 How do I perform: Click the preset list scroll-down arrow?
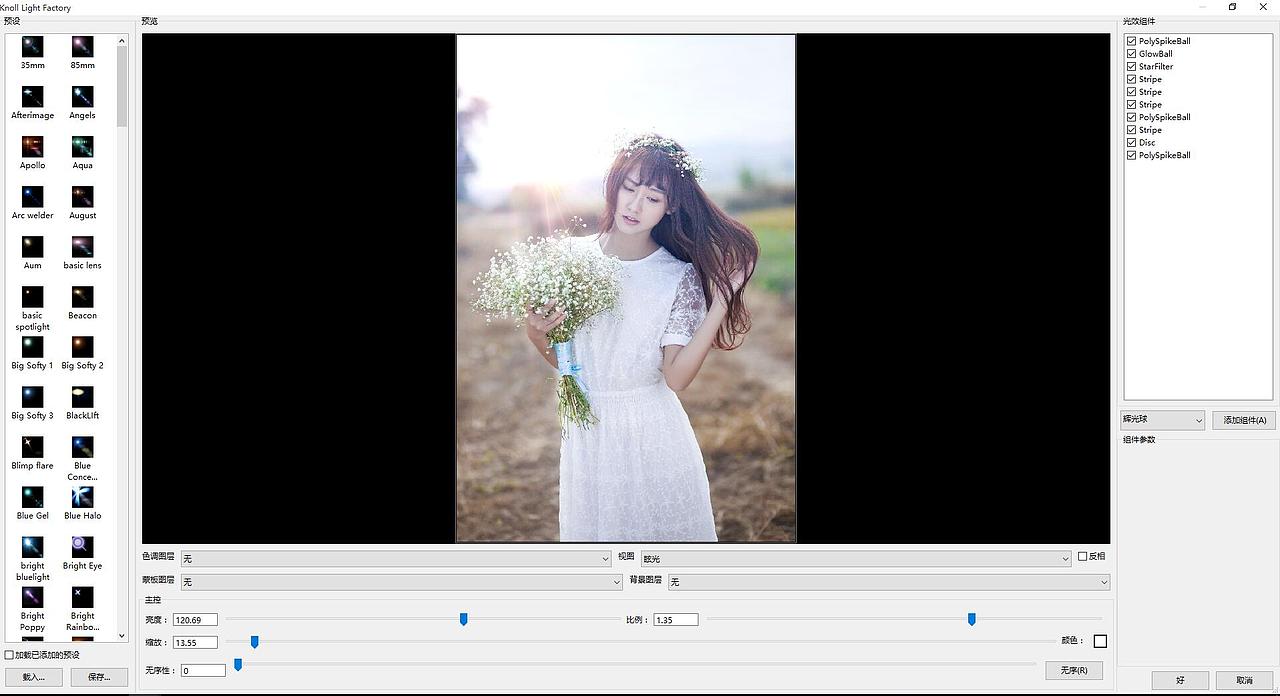pos(122,635)
